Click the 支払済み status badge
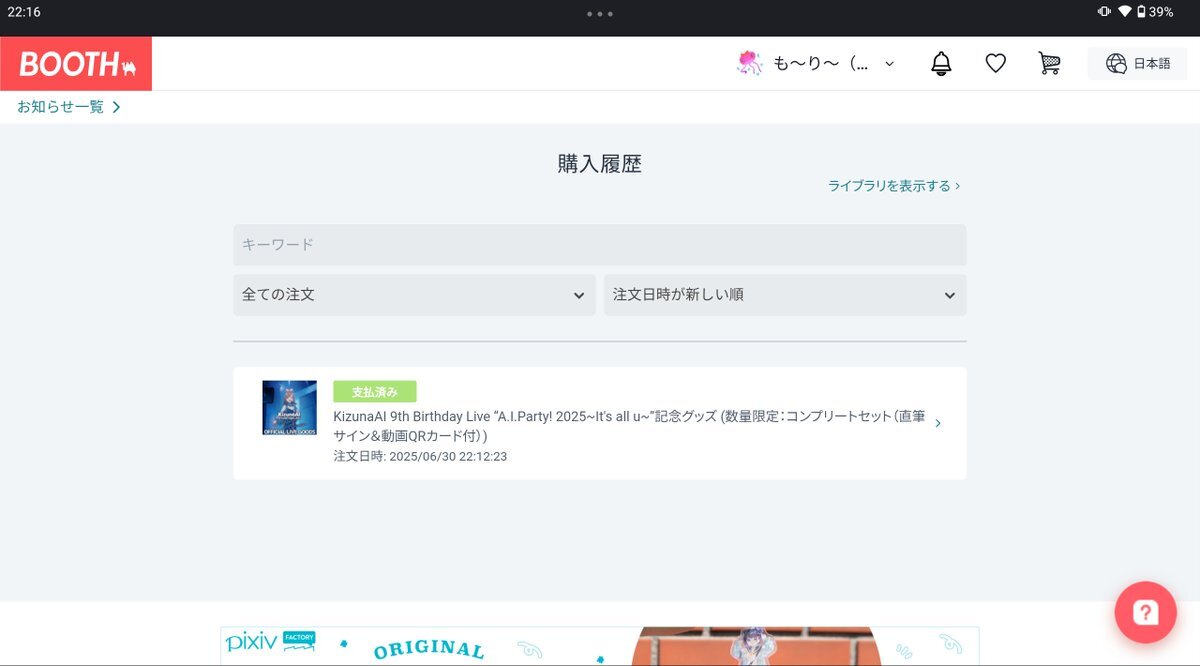Image resolution: width=1200 pixels, height=666 pixels. point(375,392)
